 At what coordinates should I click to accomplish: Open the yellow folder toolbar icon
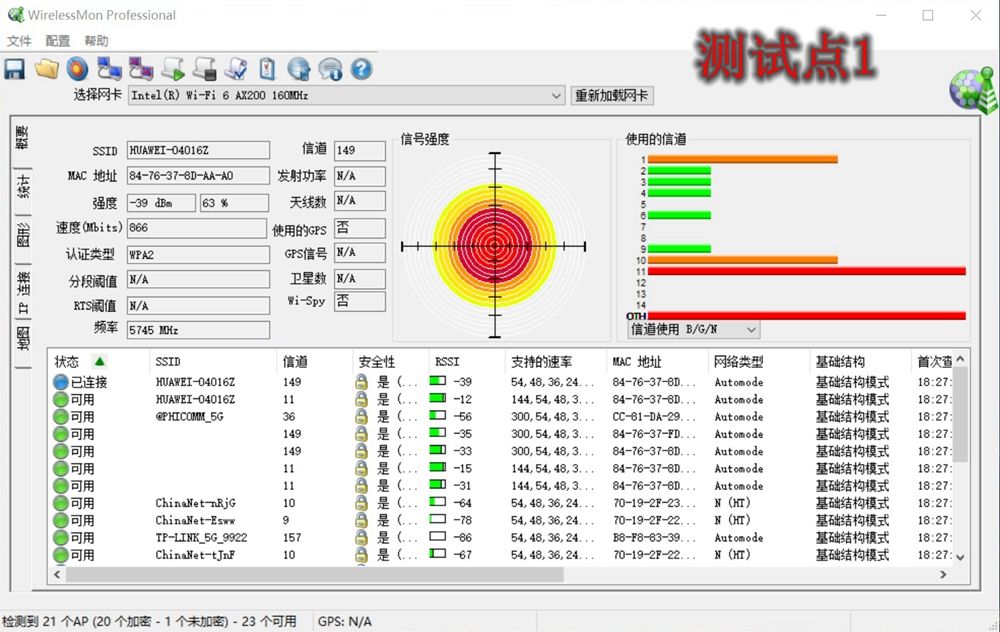point(47,69)
